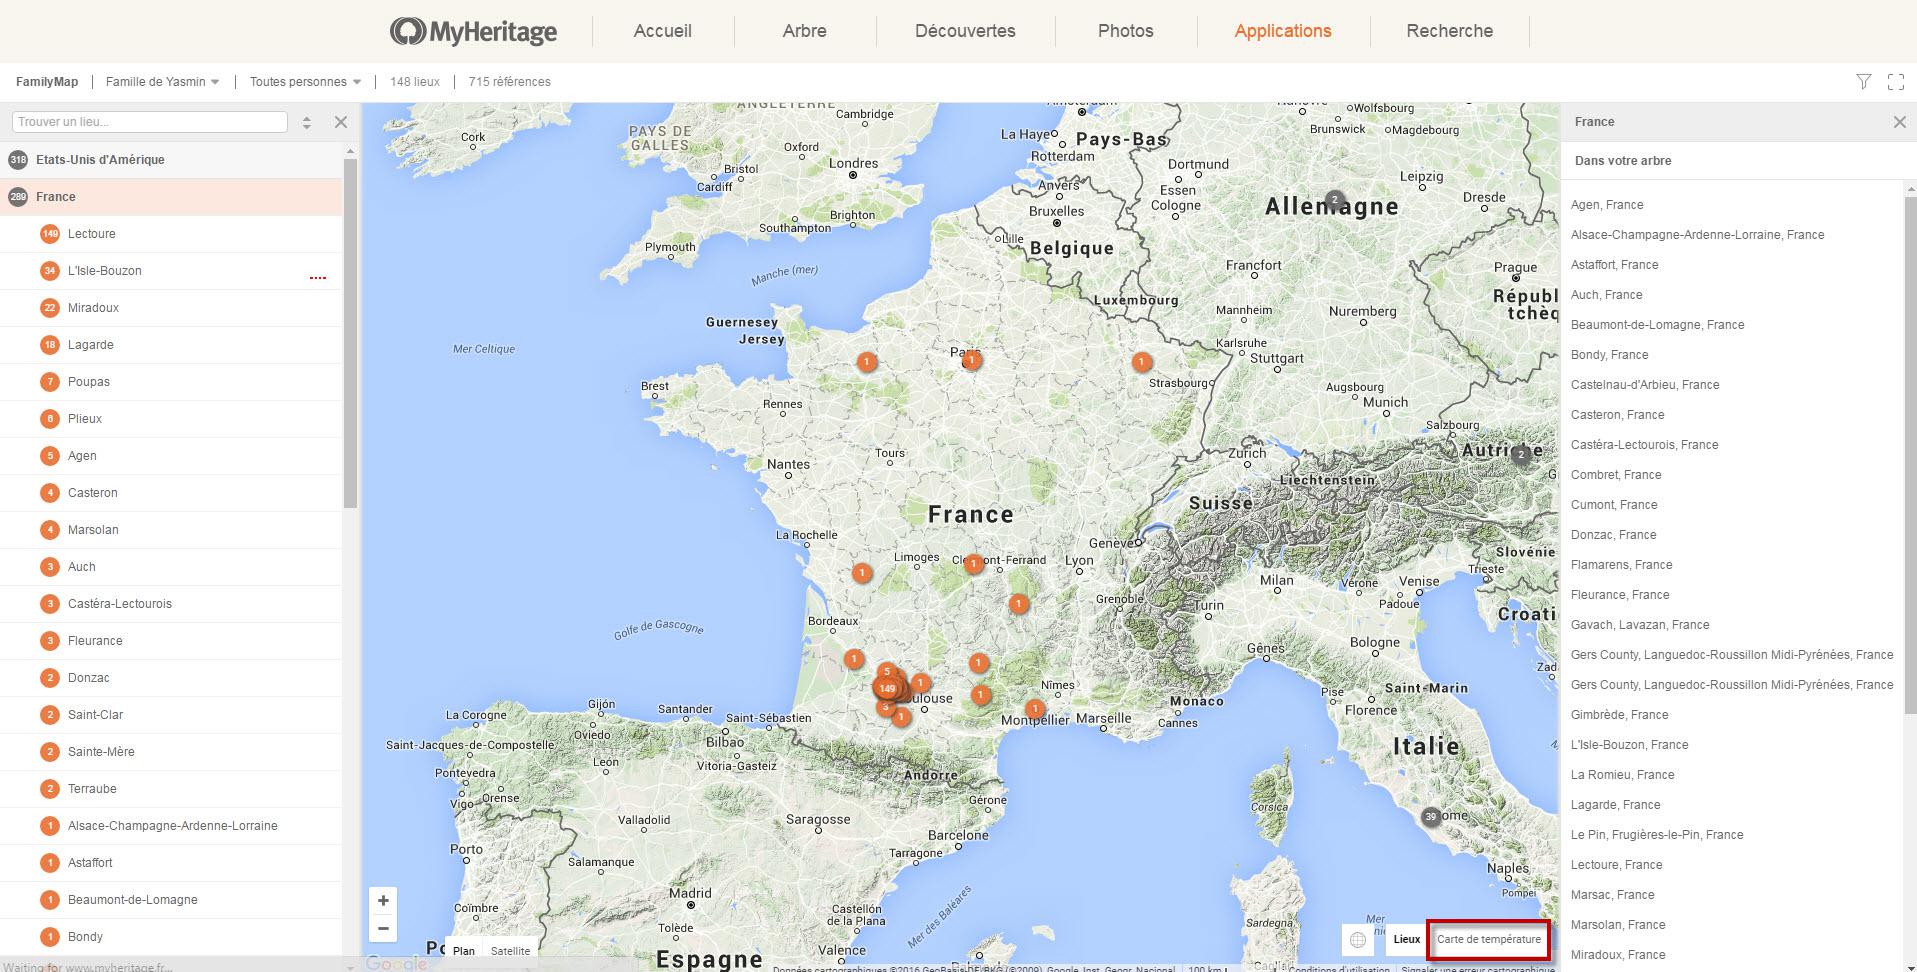This screenshot has width=1917, height=972.
Task: Open the Accueil menu
Action: point(662,31)
